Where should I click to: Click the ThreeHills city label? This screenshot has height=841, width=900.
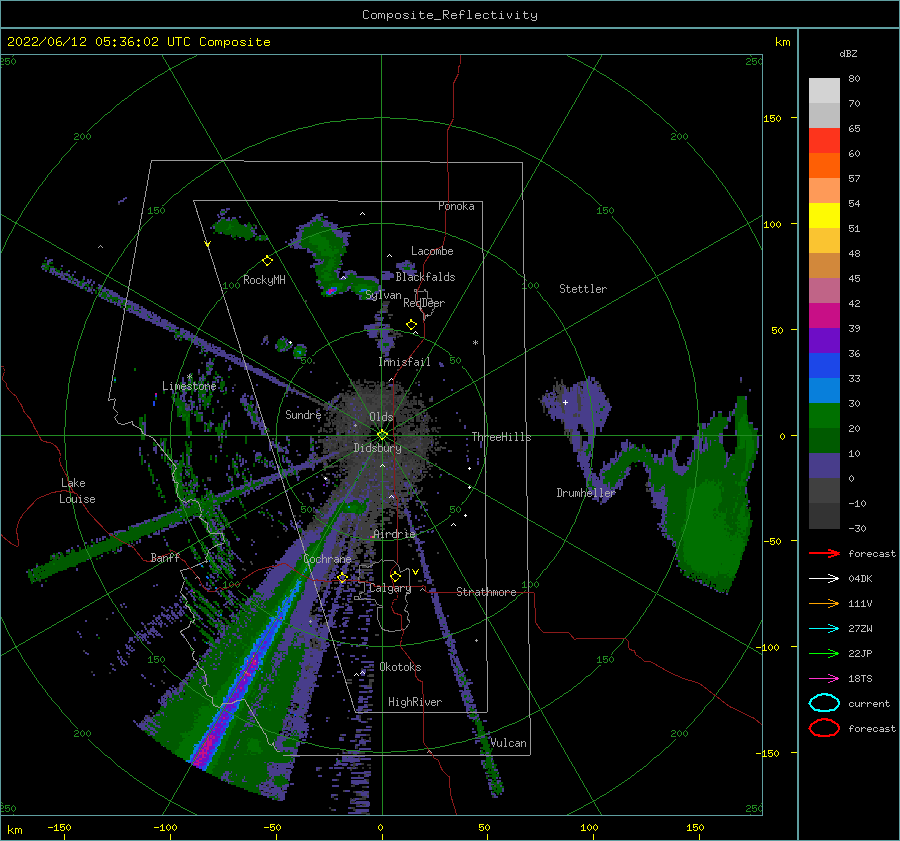[x=502, y=437]
